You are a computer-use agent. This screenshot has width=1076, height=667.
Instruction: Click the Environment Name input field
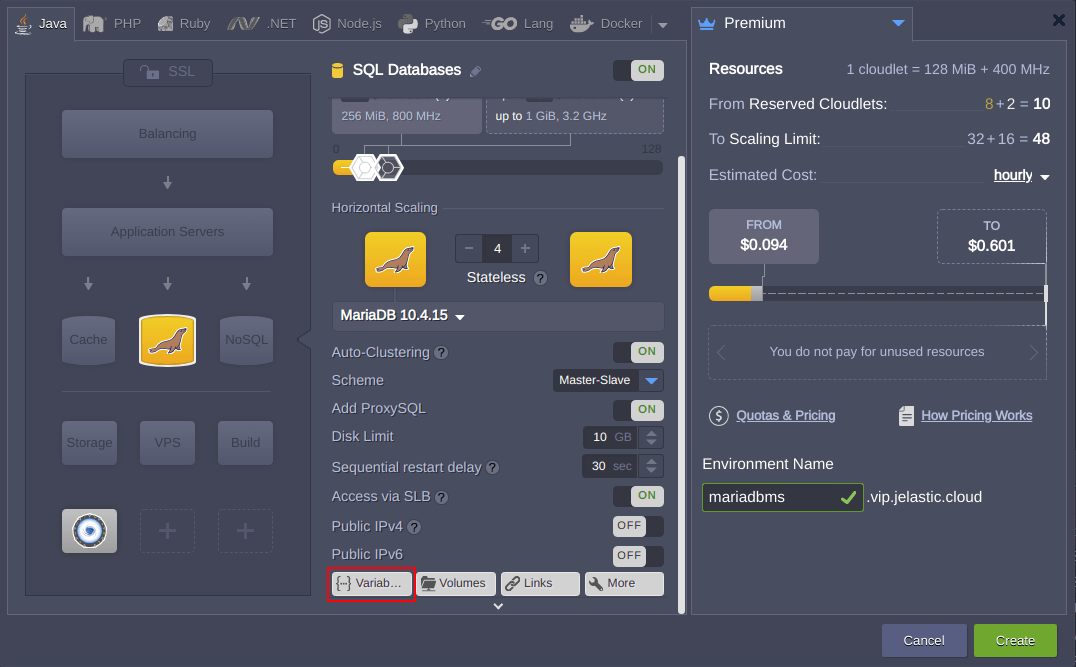[x=770, y=497]
